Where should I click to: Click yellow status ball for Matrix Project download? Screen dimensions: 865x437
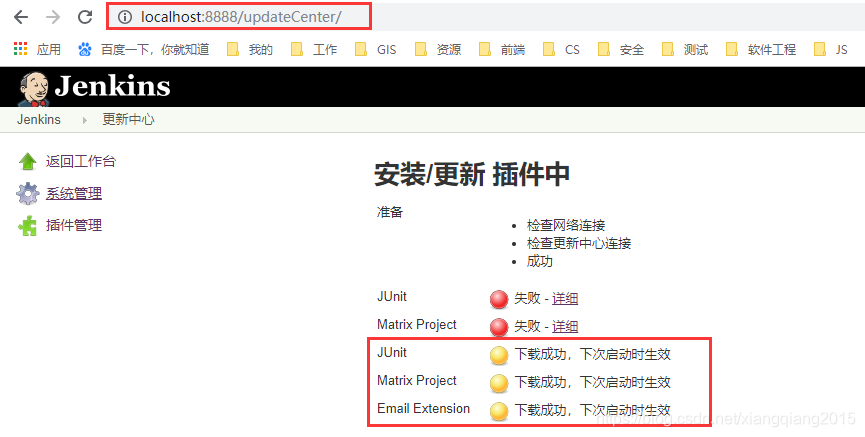[499, 383]
